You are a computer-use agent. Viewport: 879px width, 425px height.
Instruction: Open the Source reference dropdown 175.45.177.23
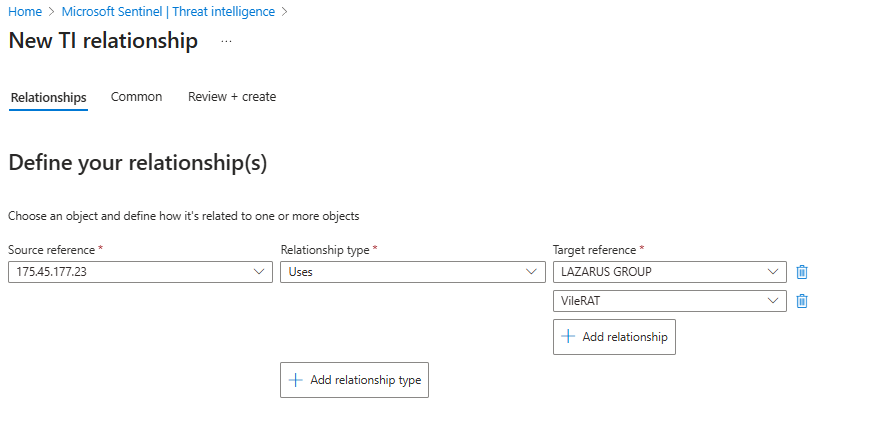coord(140,272)
